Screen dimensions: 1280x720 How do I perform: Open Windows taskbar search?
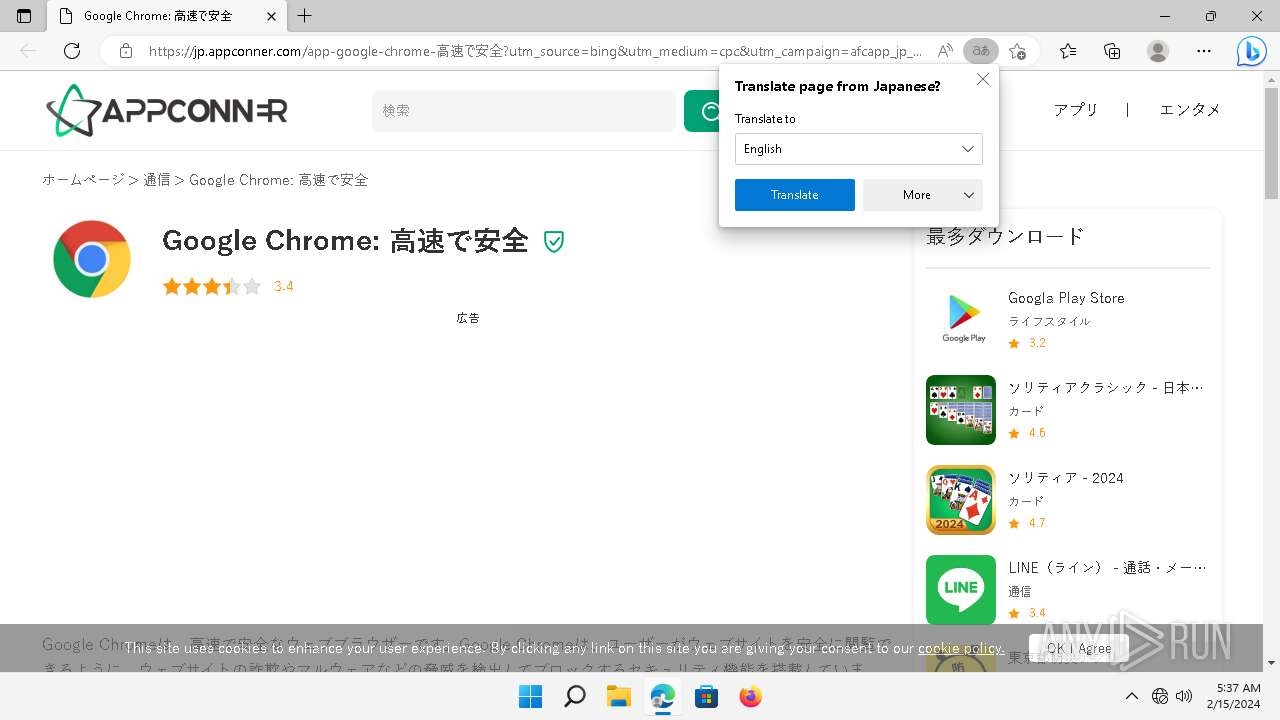pyautogui.click(x=574, y=697)
